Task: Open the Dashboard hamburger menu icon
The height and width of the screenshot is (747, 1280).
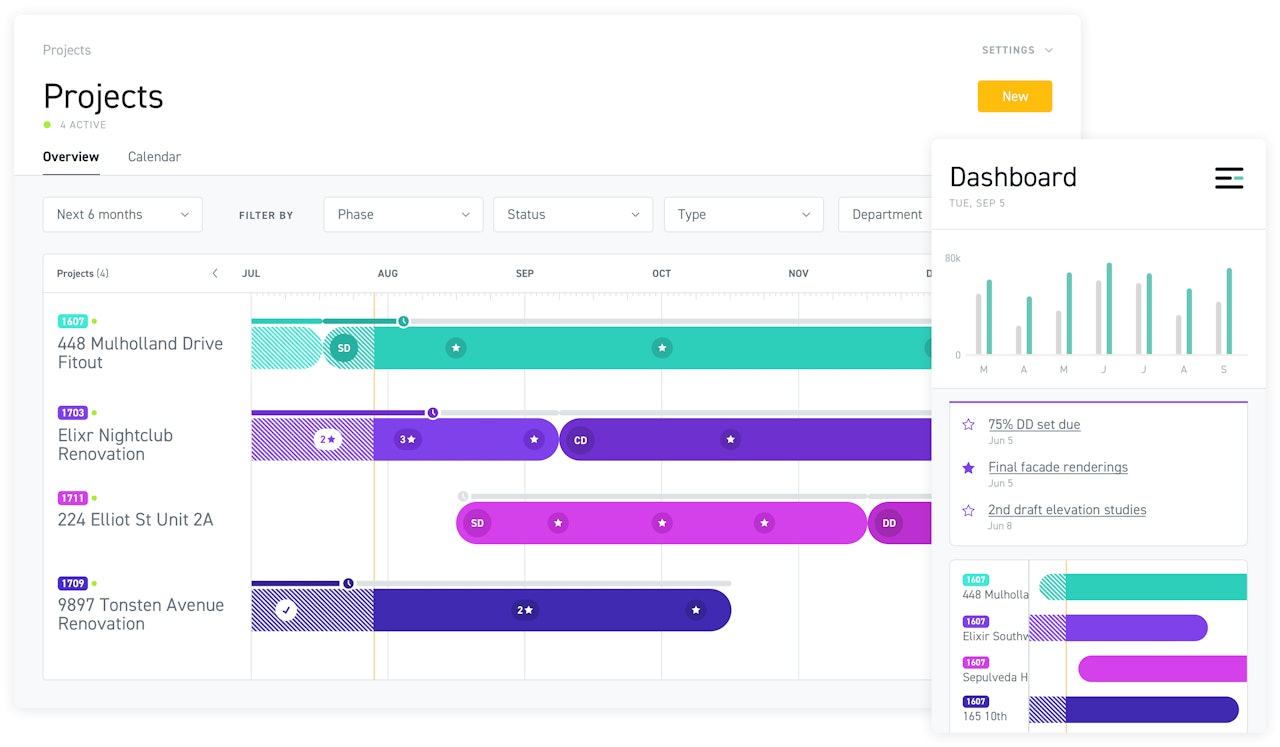Action: (1229, 178)
